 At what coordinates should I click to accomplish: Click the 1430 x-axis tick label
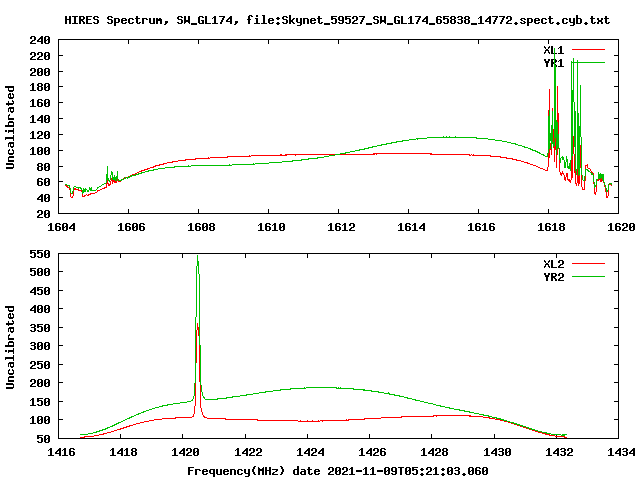497,452
